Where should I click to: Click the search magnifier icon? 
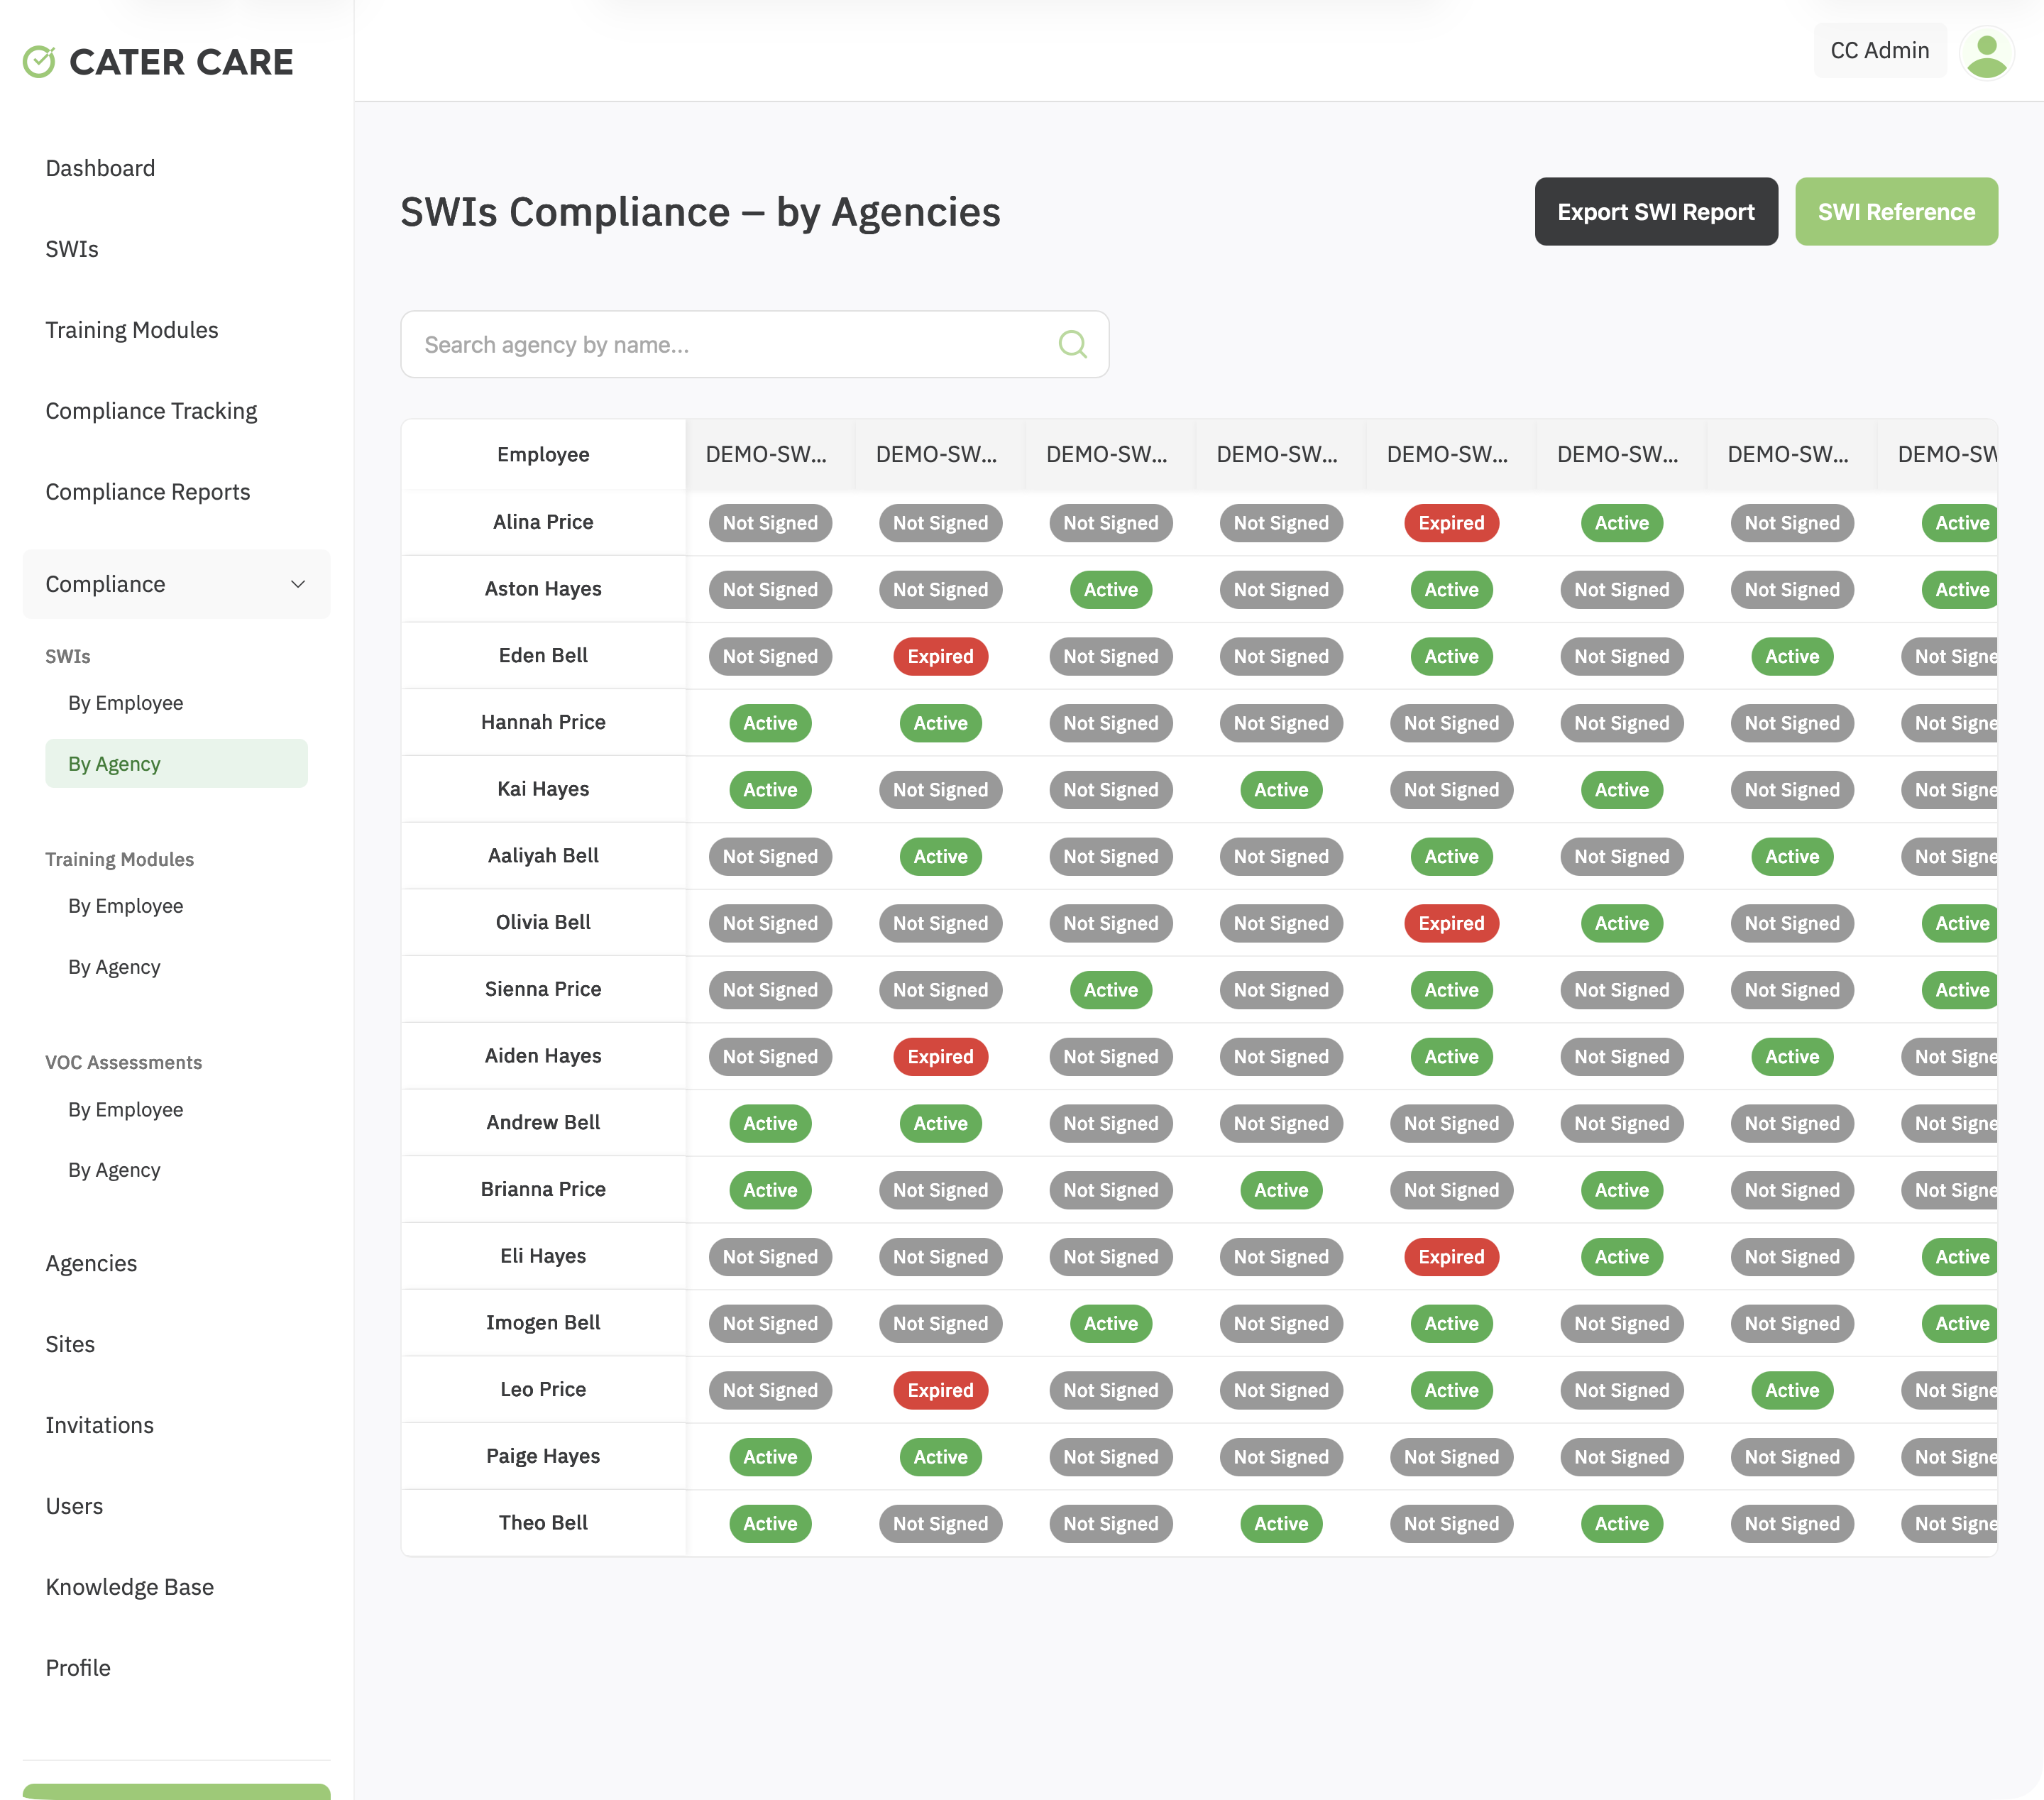[x=1073, y=345]
